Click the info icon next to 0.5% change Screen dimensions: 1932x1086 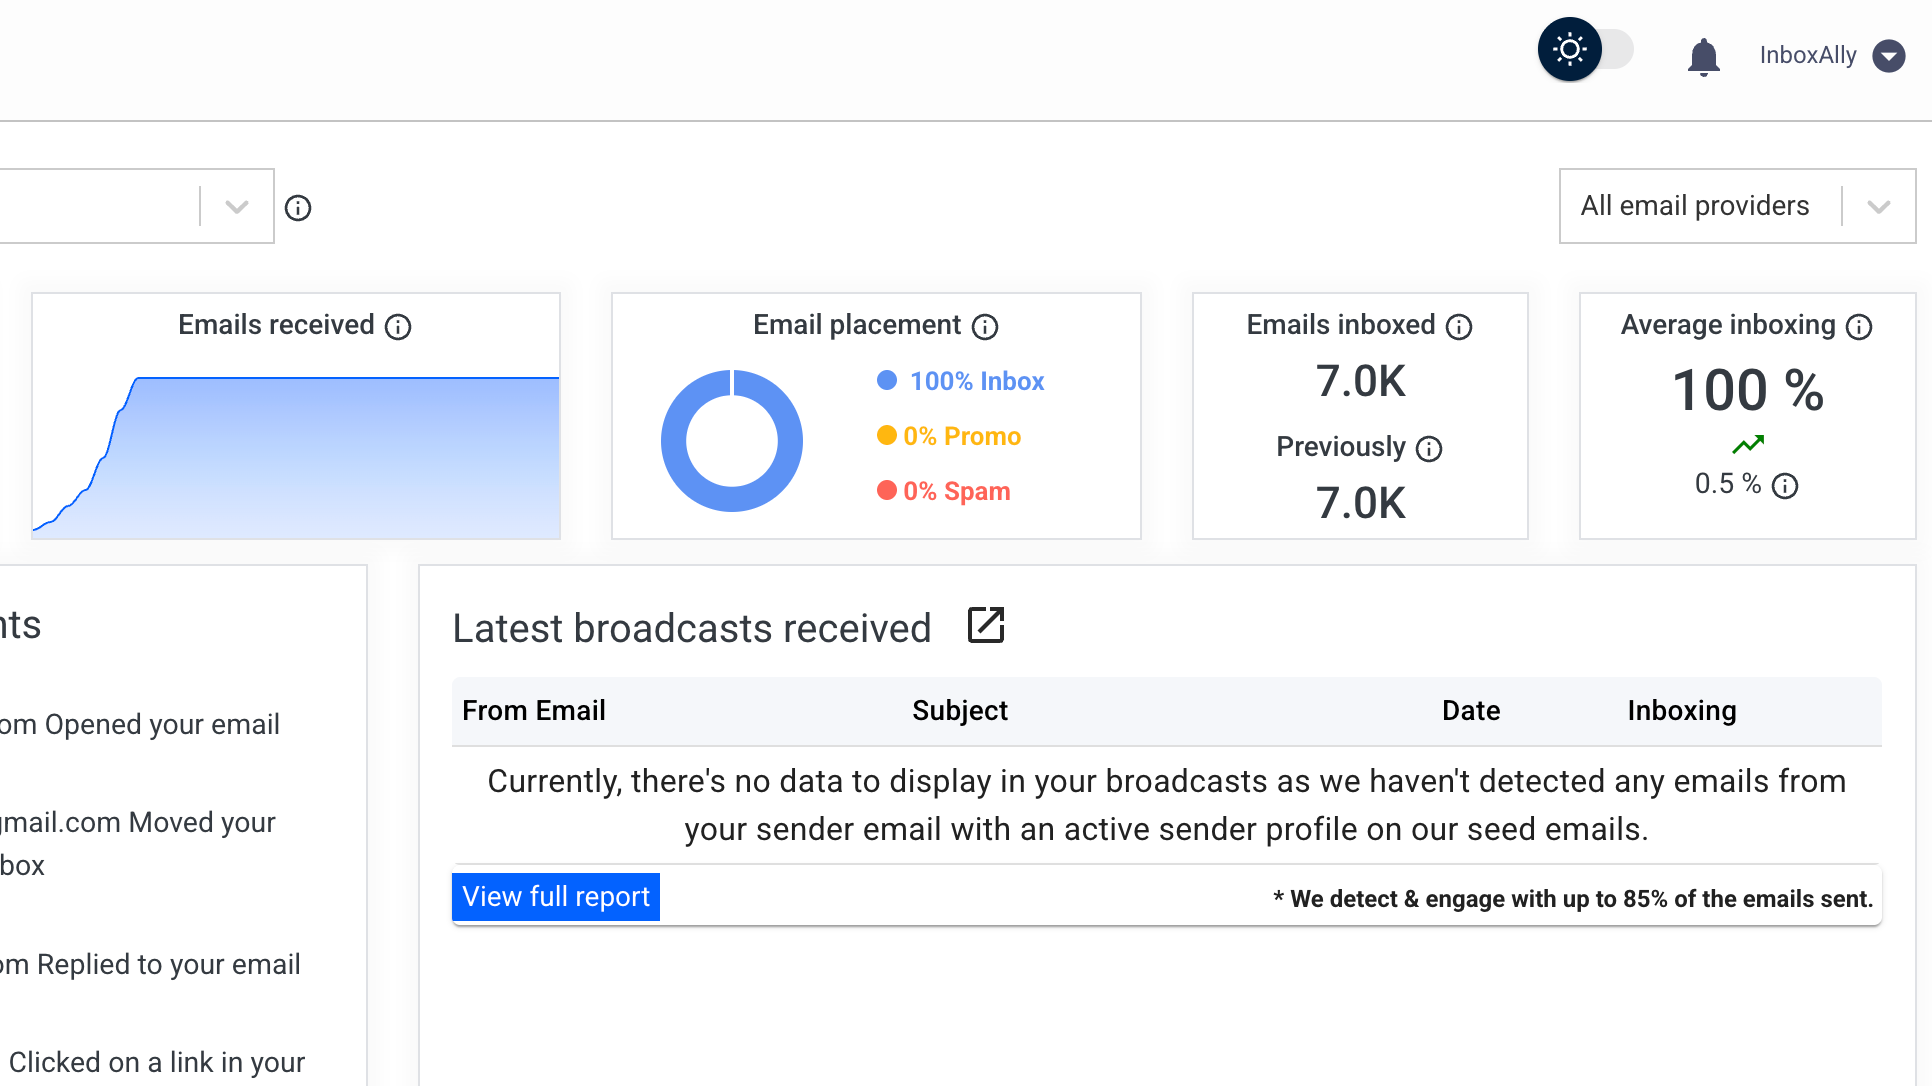1786,487
